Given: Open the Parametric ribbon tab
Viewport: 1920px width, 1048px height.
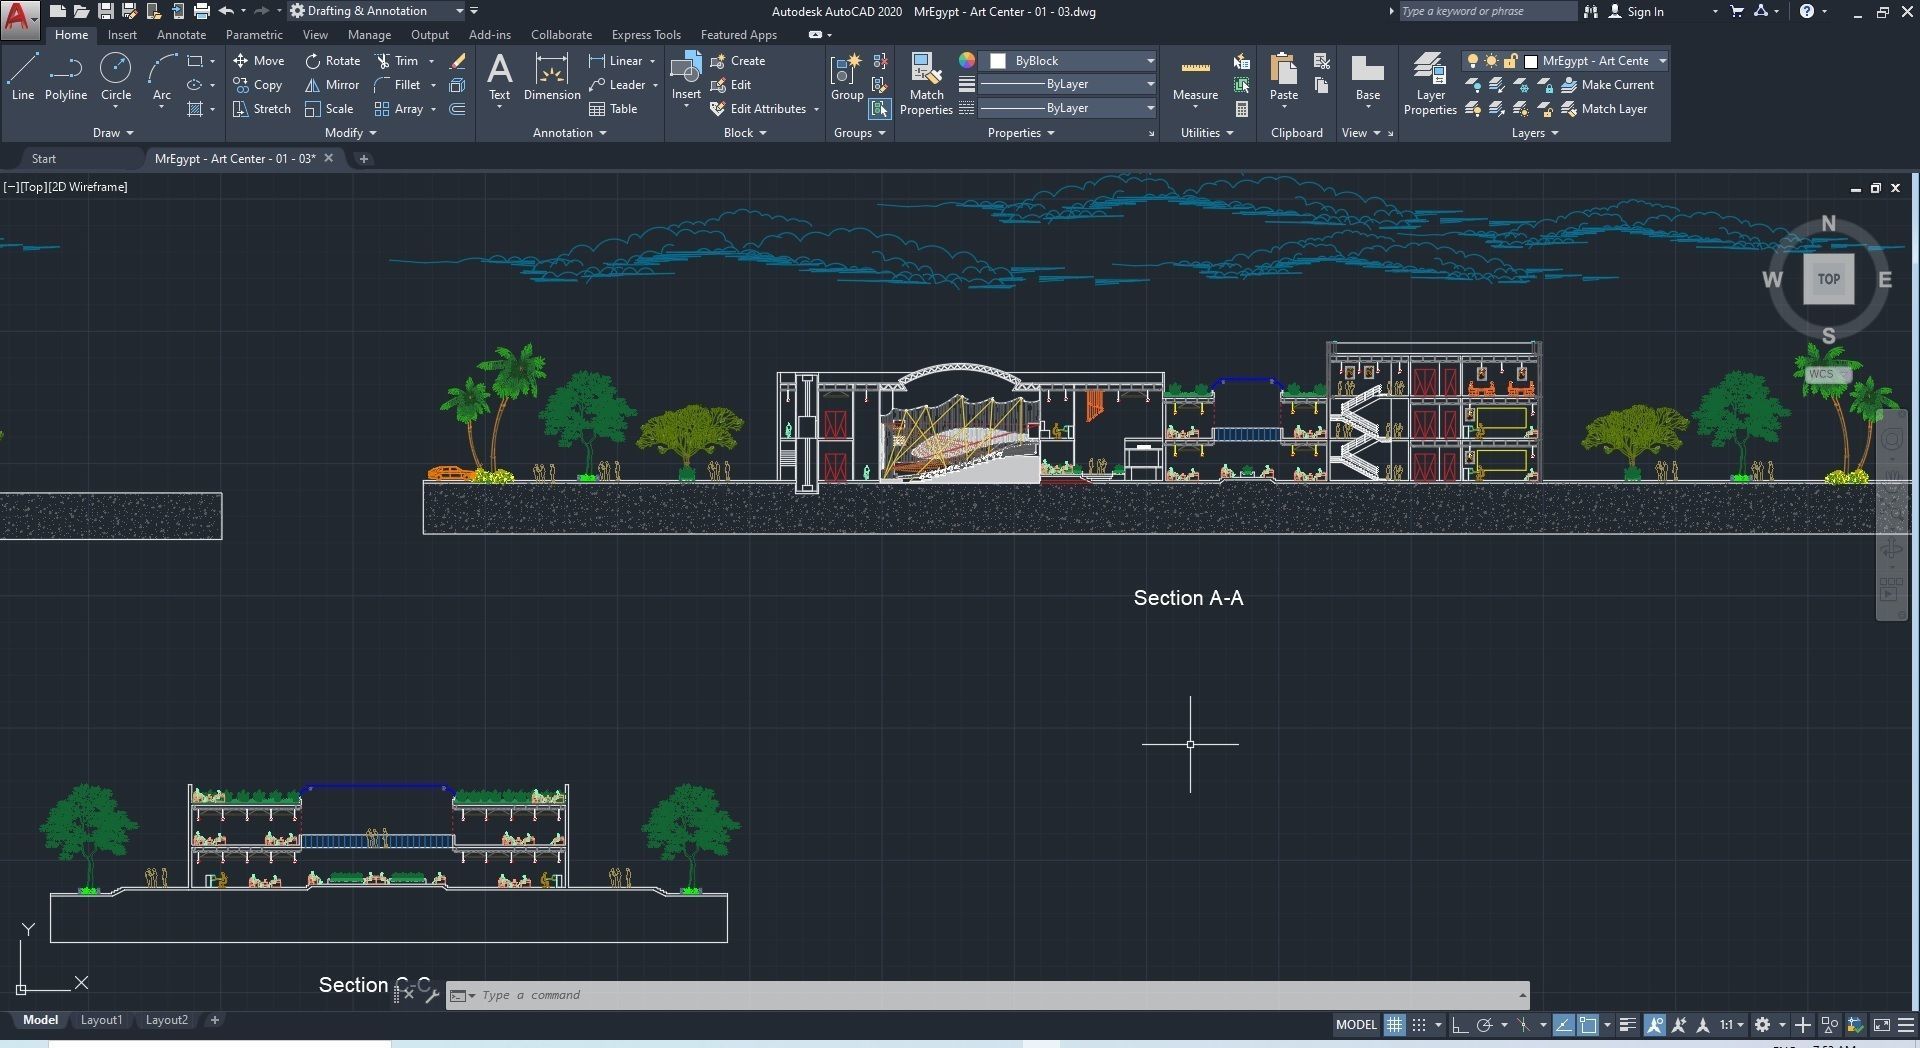Looking at the screenshot, I should pos(254,35).
